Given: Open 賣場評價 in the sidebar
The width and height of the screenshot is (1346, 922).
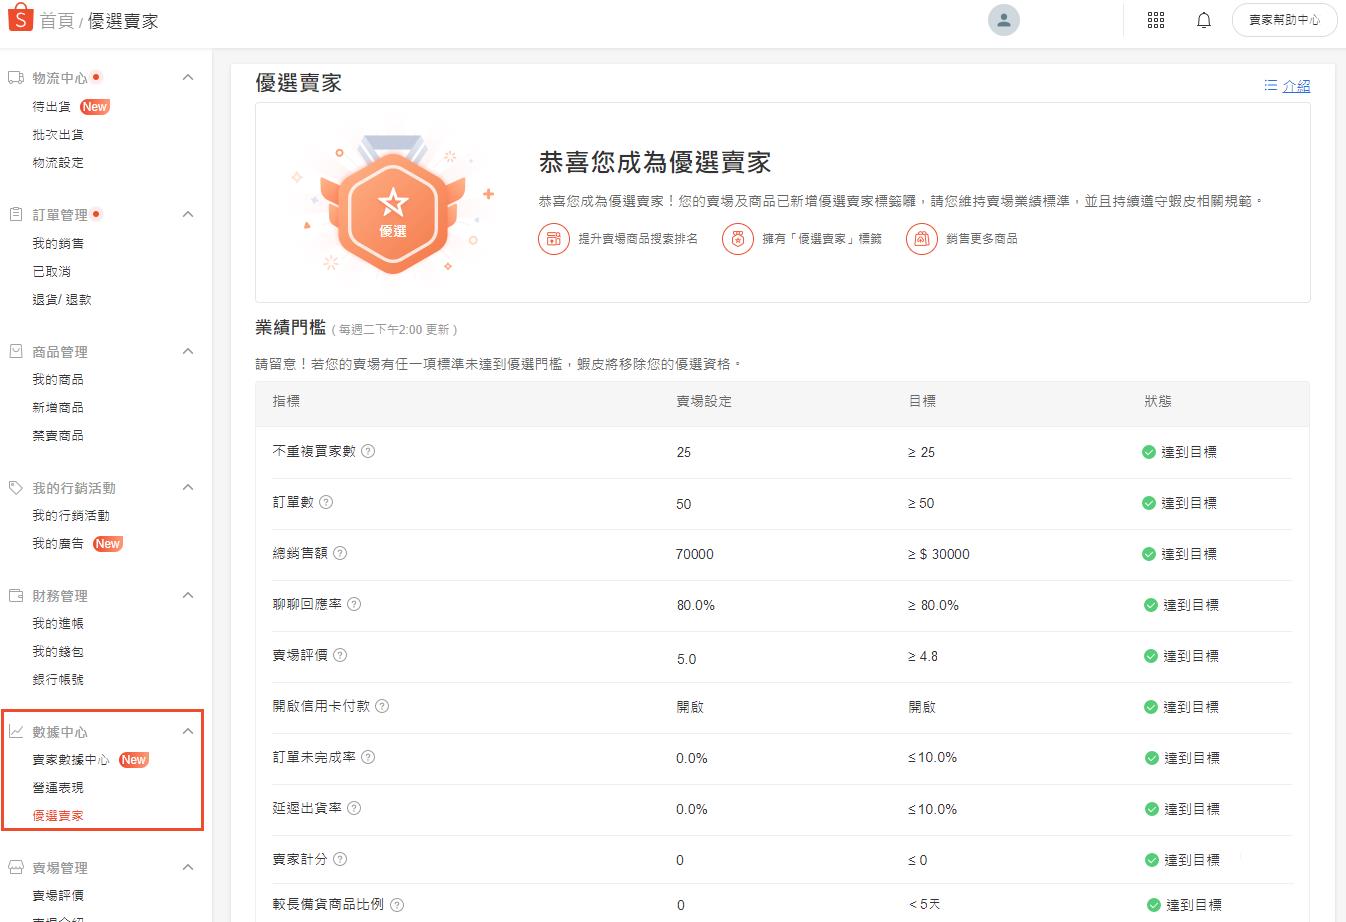Looking at the screenshot, I should (58, 896).
